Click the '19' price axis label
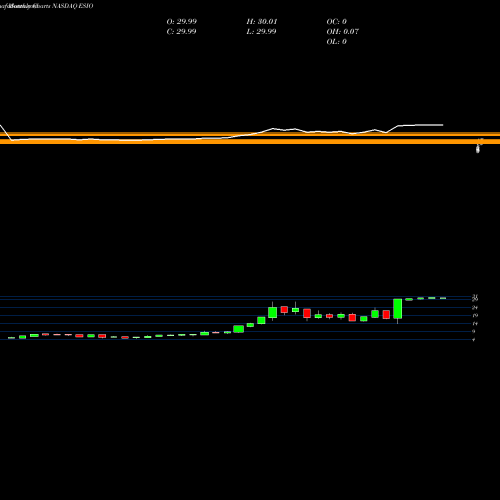The height and width of the screenshot is (500, 500). 475,315
